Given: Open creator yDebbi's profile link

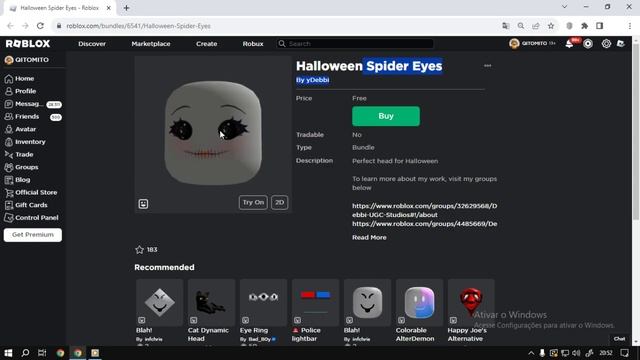Looking at the screenshot, I should (x=318, y=80).
